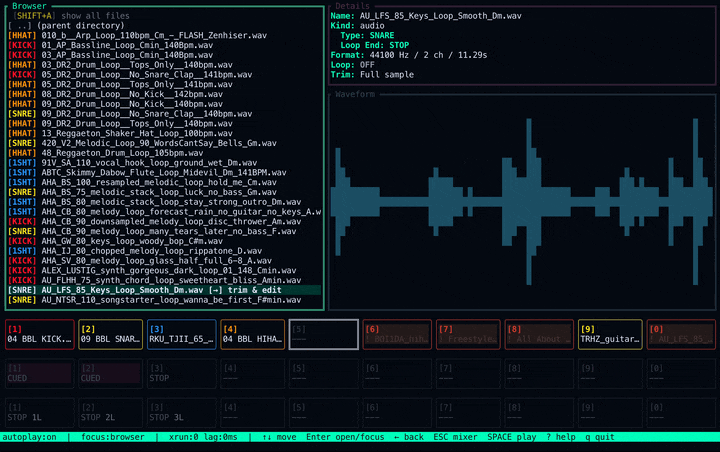This screenshot has height=452, width=720.
Task: Toggle the CUED state under pad 1
Action: pyautogui.click(x=39, y=374)
